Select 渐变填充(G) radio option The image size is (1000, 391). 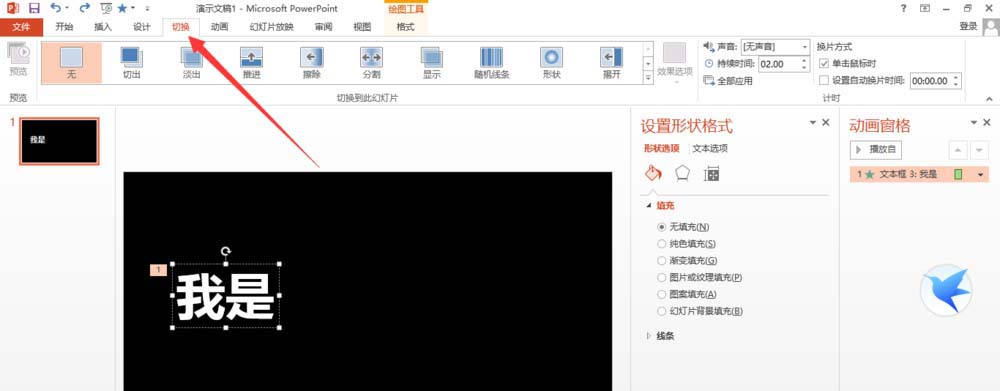coord(661,260)
